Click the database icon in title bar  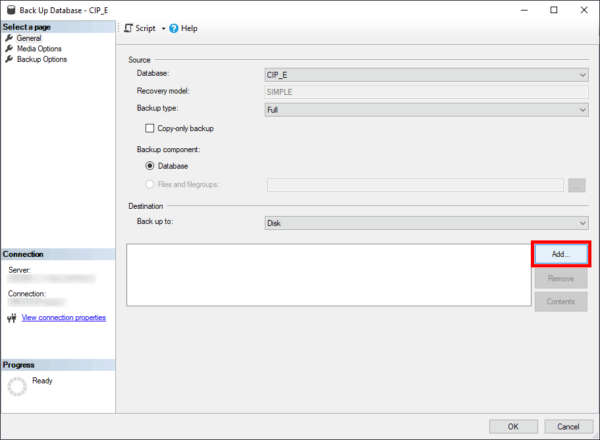(11, 10)
